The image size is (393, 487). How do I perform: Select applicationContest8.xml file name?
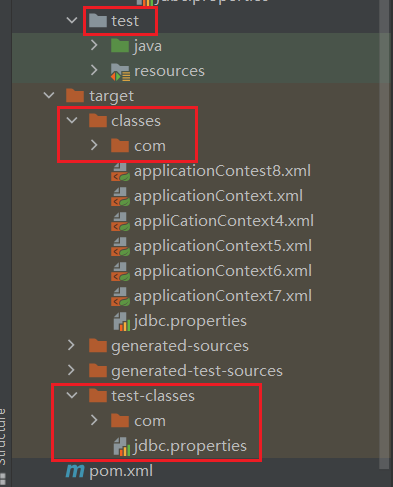(222, 171)
